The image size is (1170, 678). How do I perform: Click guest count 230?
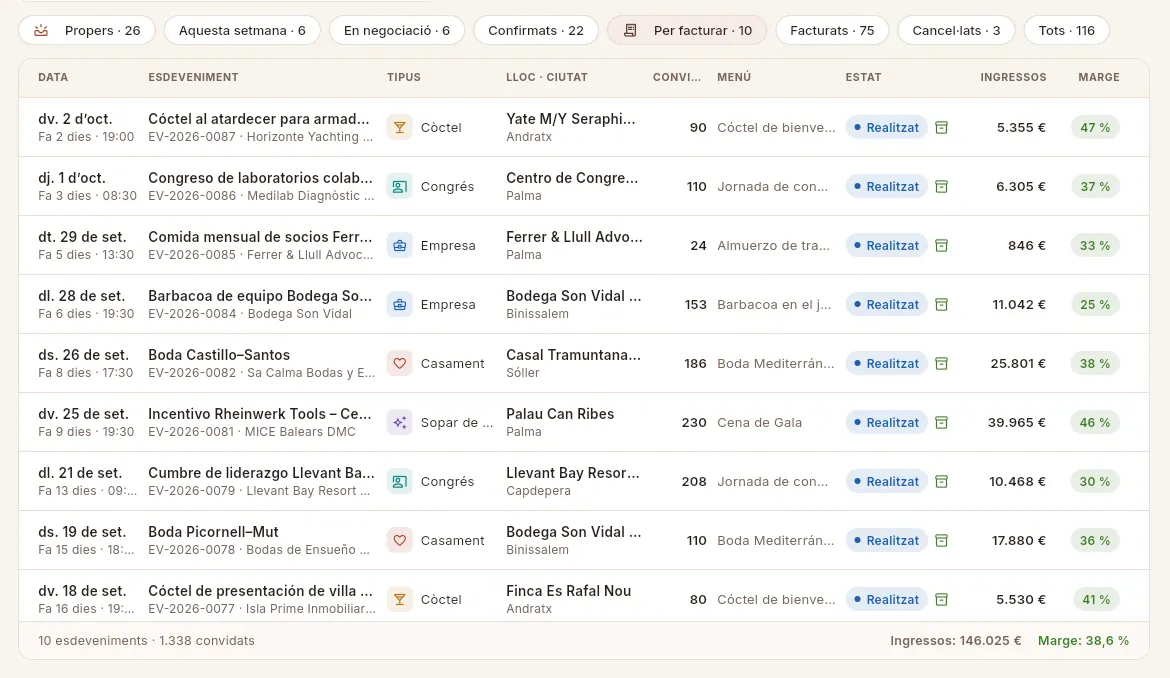click(x=694, y=422)
